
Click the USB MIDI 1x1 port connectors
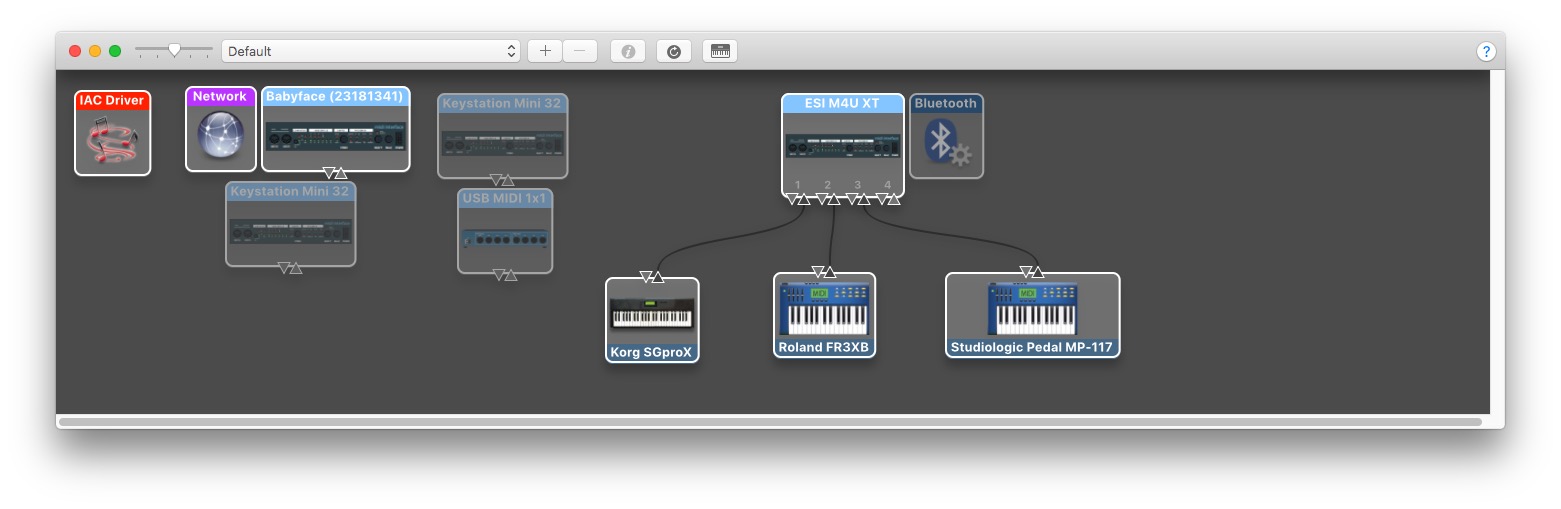click(505, 275)
